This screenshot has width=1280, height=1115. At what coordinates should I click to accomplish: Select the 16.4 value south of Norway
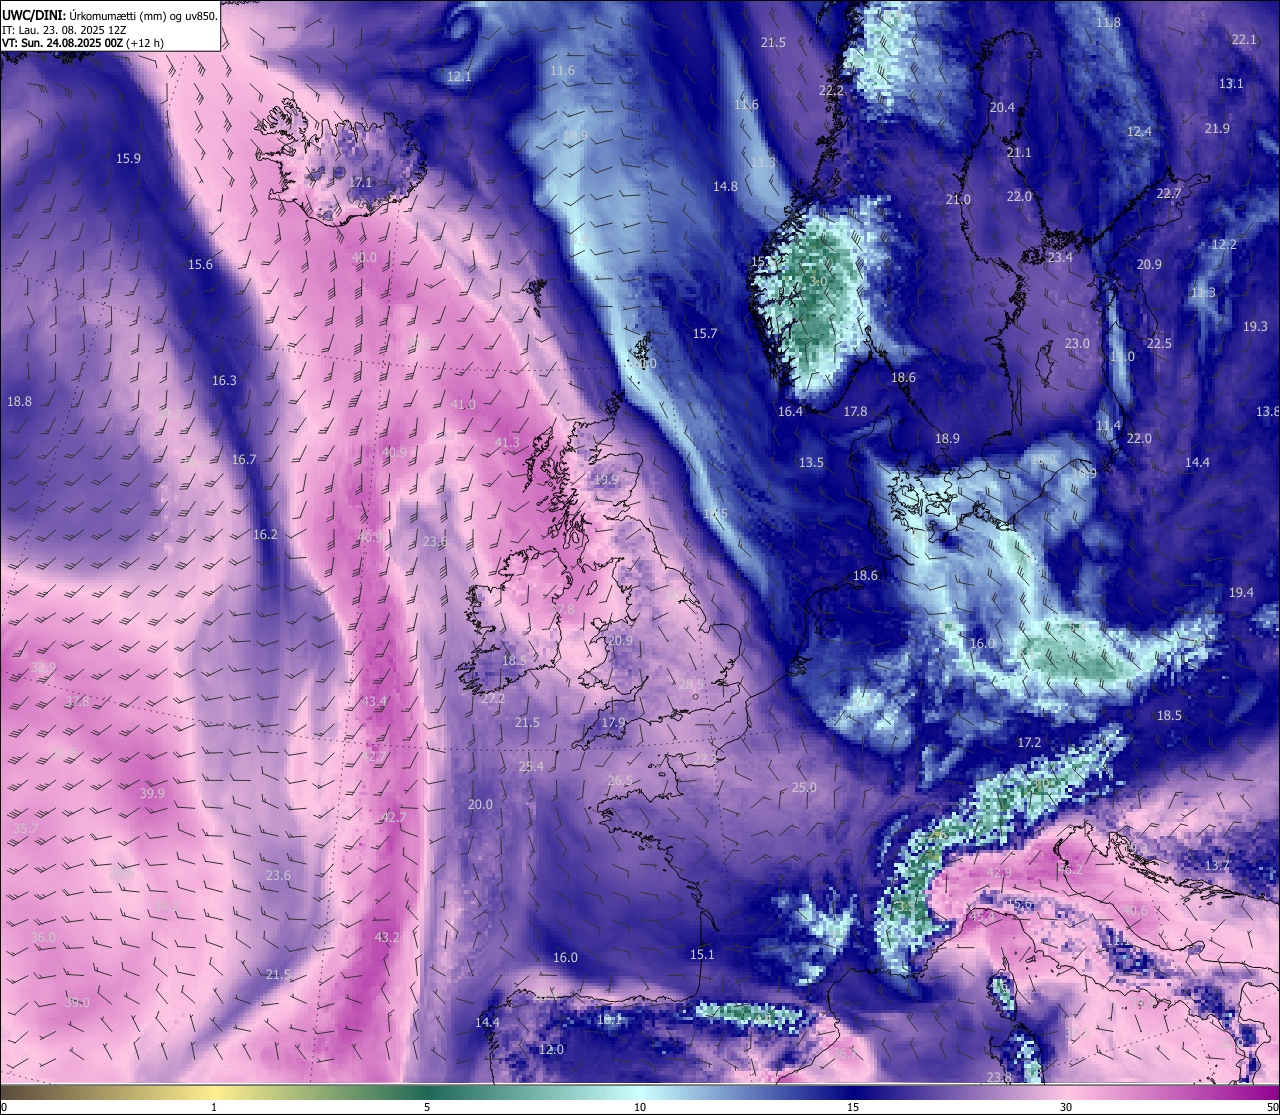(790, 411)
